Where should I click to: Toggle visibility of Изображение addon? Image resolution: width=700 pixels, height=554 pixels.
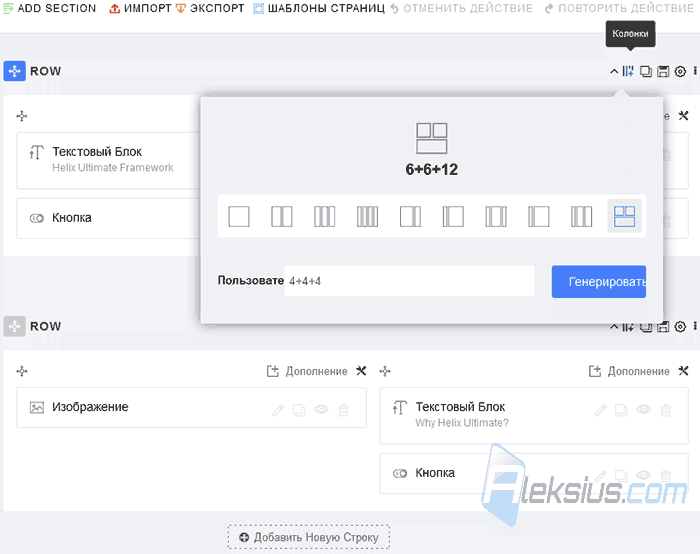pos(321,409)
